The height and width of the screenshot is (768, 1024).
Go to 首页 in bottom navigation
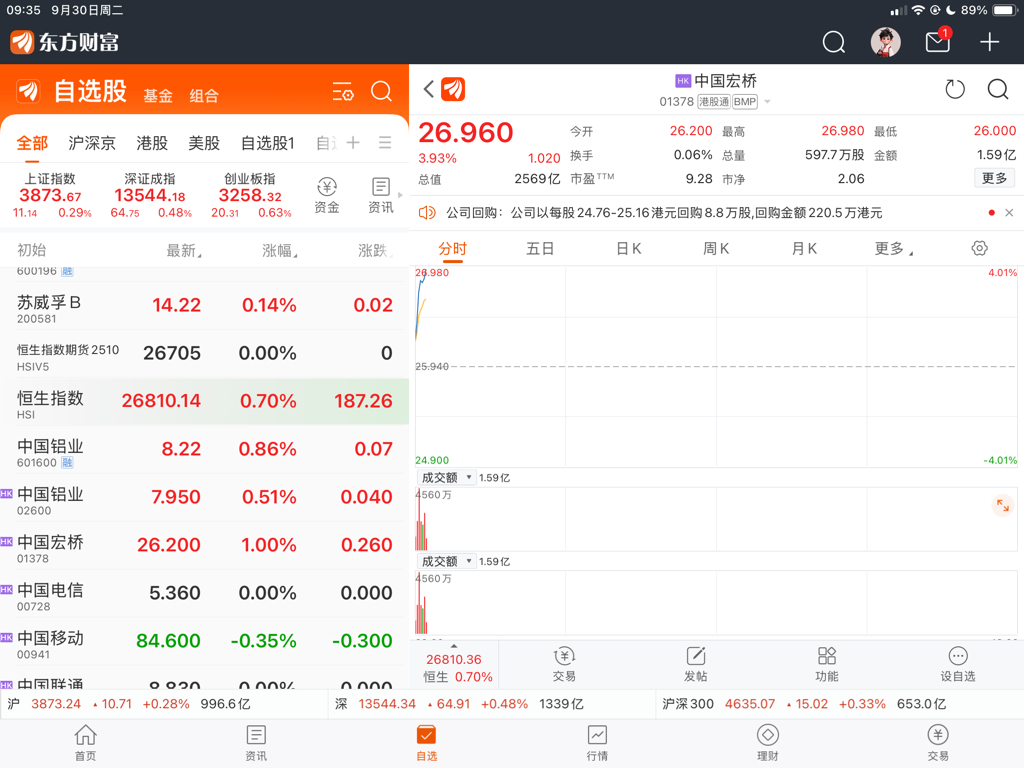86,743
